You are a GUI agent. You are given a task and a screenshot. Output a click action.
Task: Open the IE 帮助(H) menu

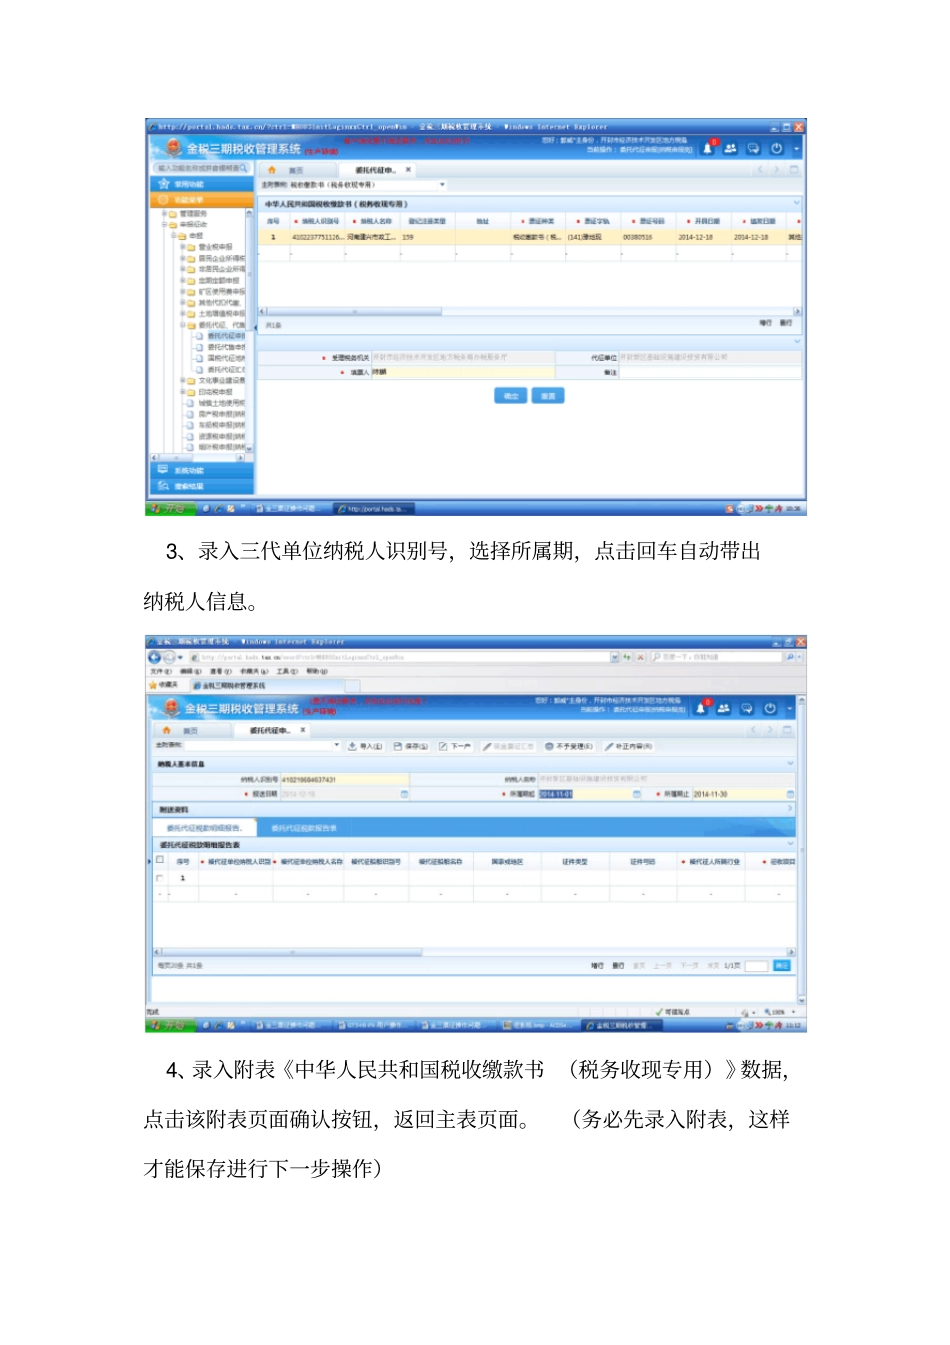pos(316,671)
